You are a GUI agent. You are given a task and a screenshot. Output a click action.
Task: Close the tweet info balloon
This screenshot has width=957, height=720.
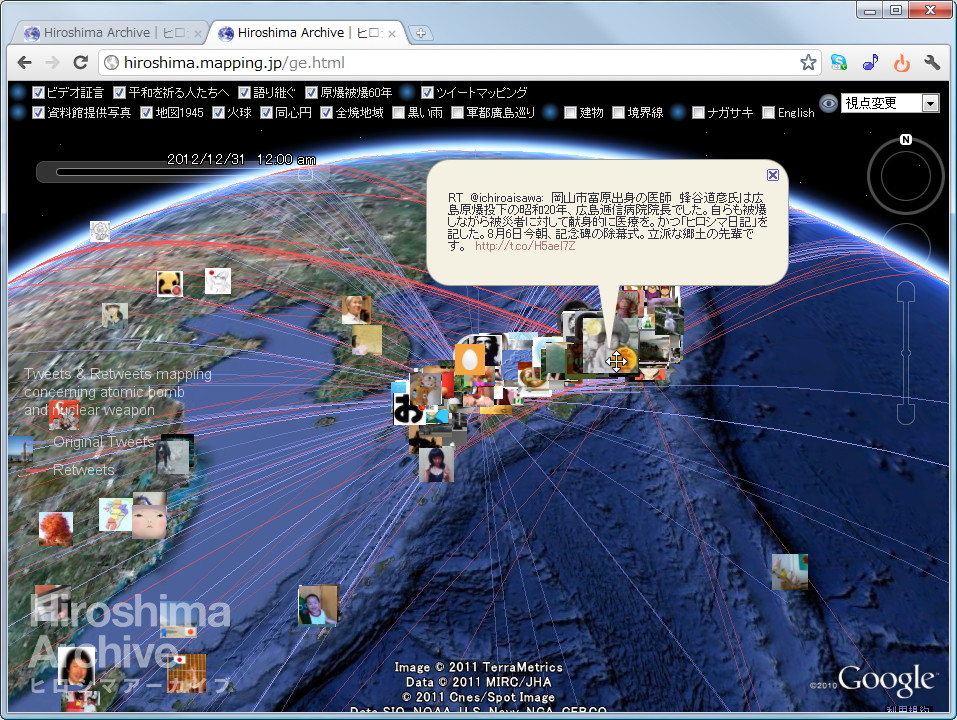773,175
